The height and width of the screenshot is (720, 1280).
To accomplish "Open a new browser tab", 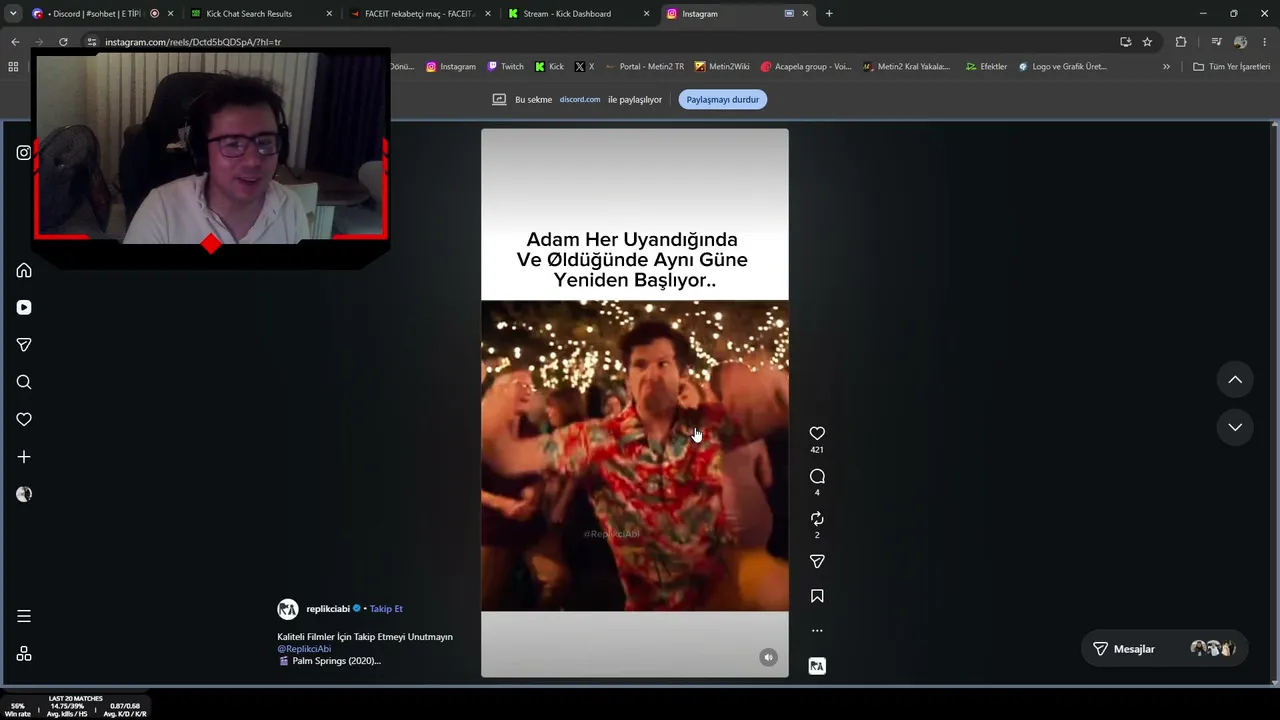I will pyautogui.click(x=829, y=14).
